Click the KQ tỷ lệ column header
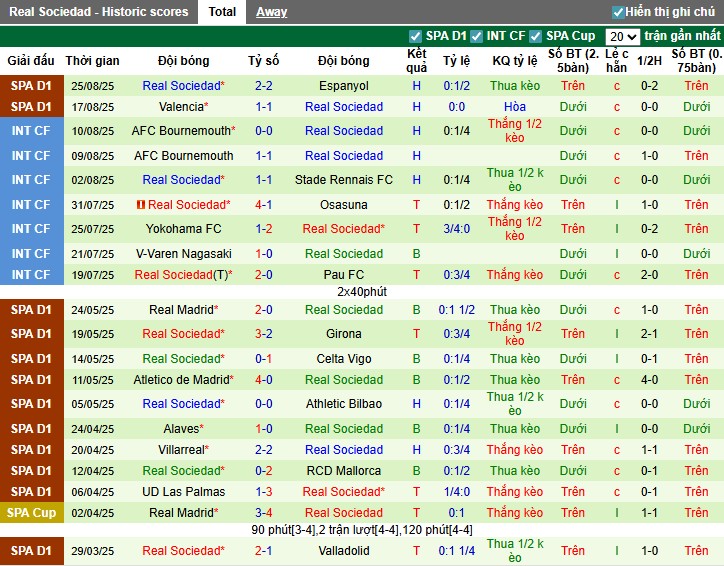The width and height of the screenshot is (724, 566). coord(515,60)
